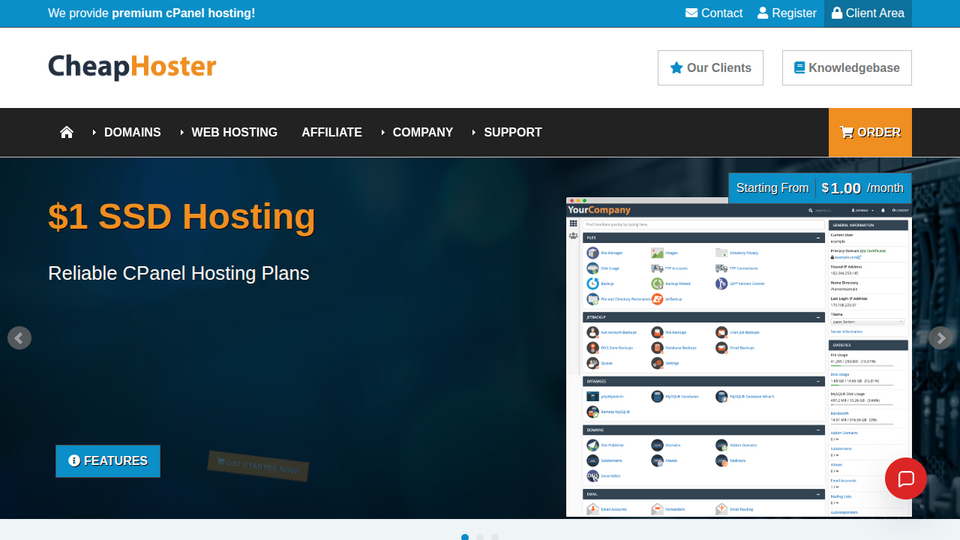Click the CheapHoster logo

[132, 67]
